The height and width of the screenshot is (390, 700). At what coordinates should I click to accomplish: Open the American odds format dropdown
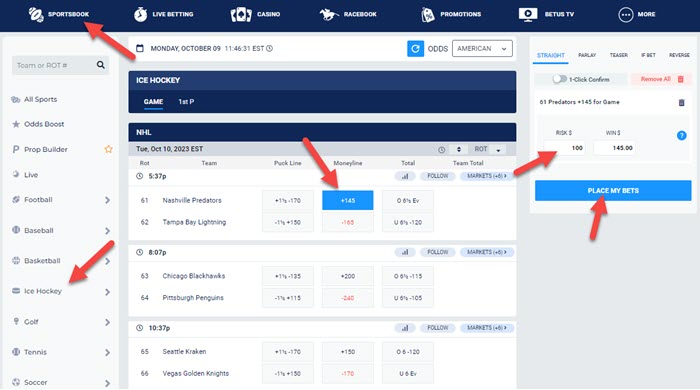point(482,49)
